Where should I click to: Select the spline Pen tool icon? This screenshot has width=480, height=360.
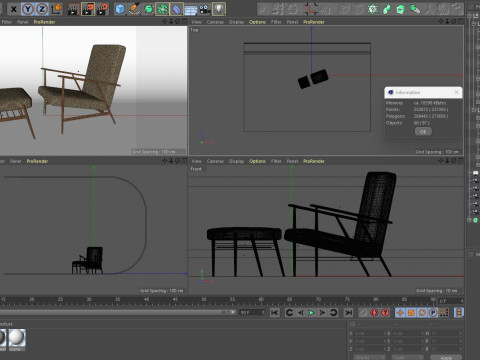click(x=134, y=9)
